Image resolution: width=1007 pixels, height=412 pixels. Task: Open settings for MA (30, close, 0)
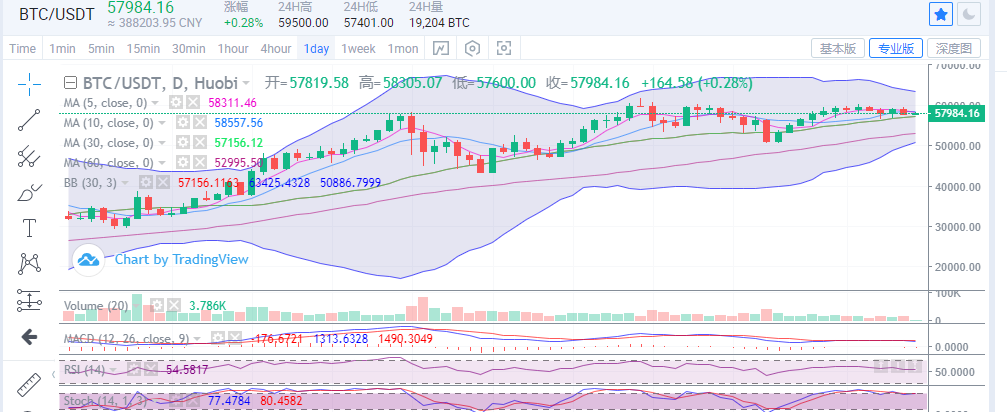coord(184,142)
